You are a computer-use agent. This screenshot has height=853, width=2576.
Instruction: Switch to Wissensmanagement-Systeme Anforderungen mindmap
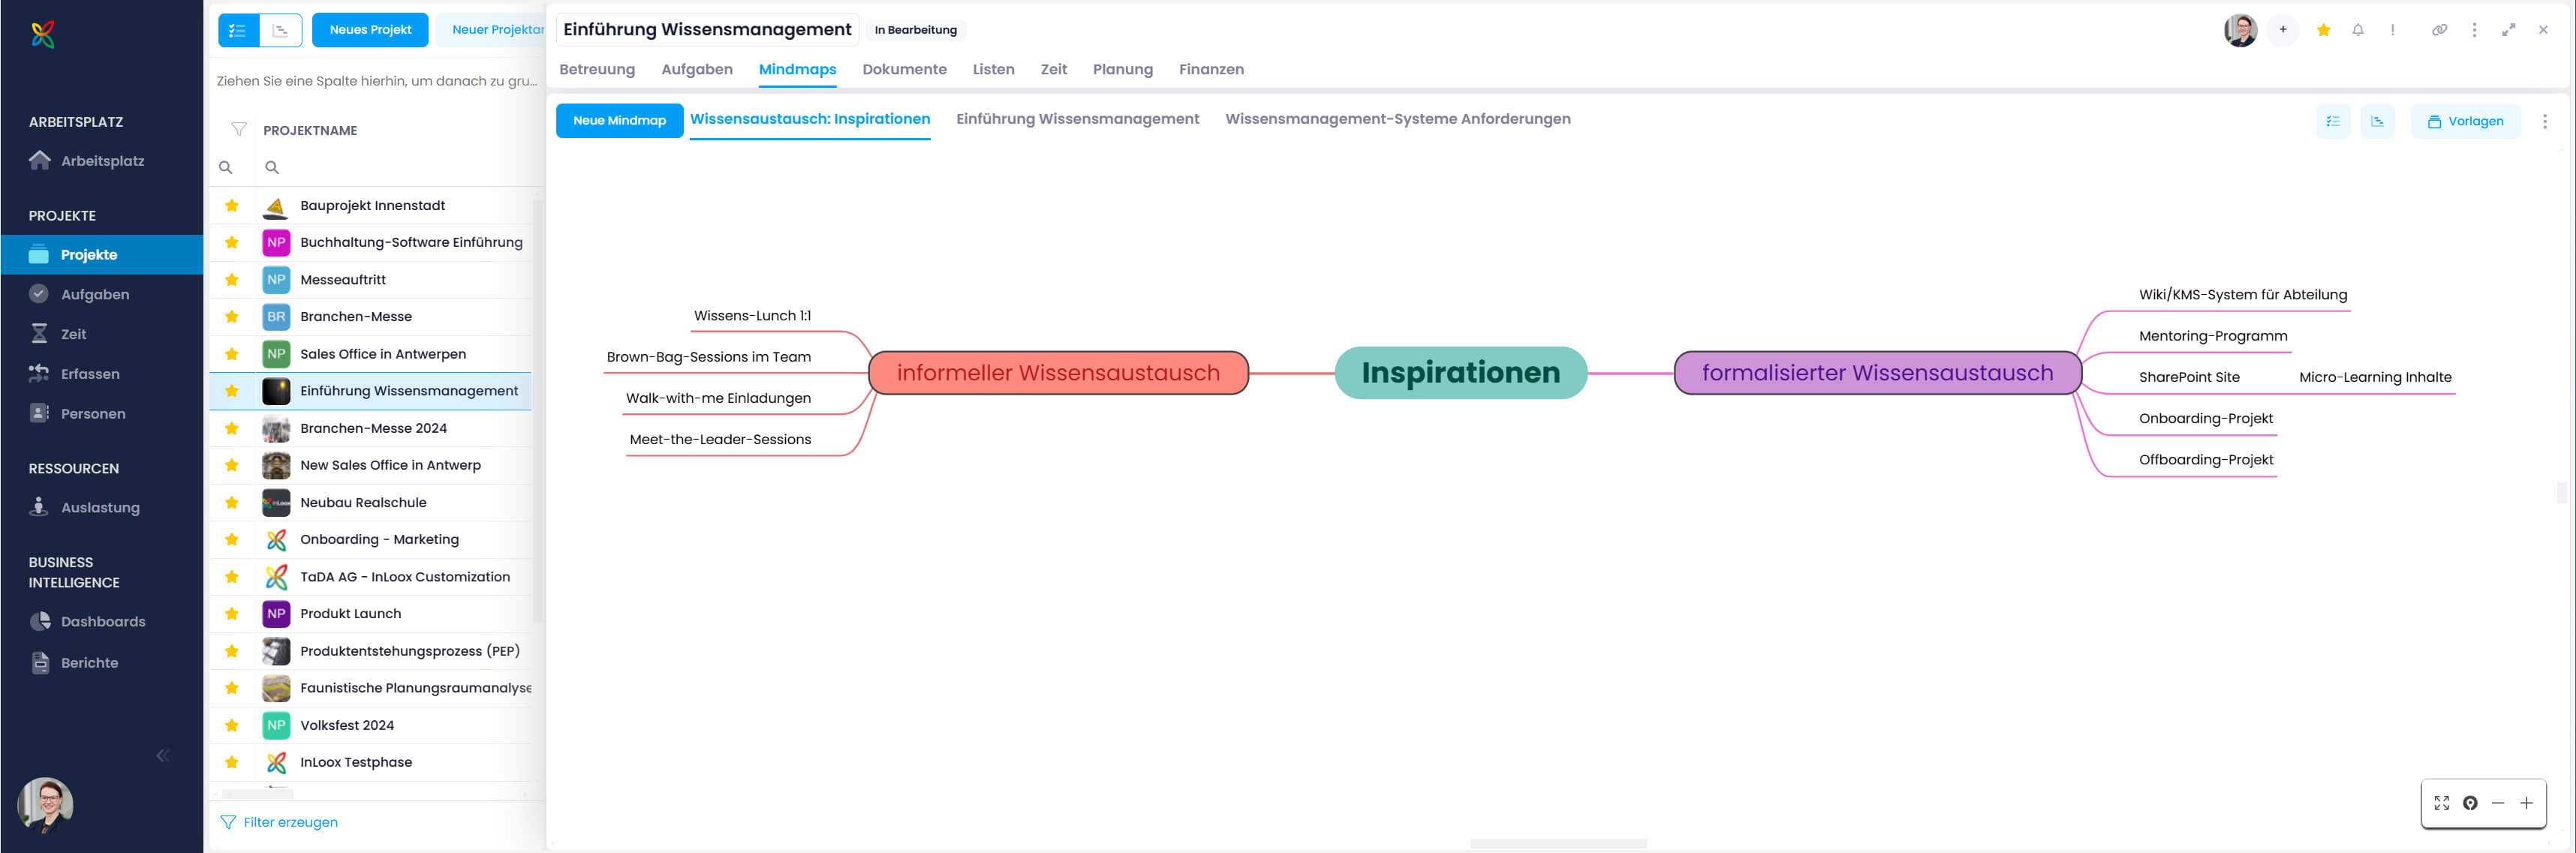click(1397, 119)
